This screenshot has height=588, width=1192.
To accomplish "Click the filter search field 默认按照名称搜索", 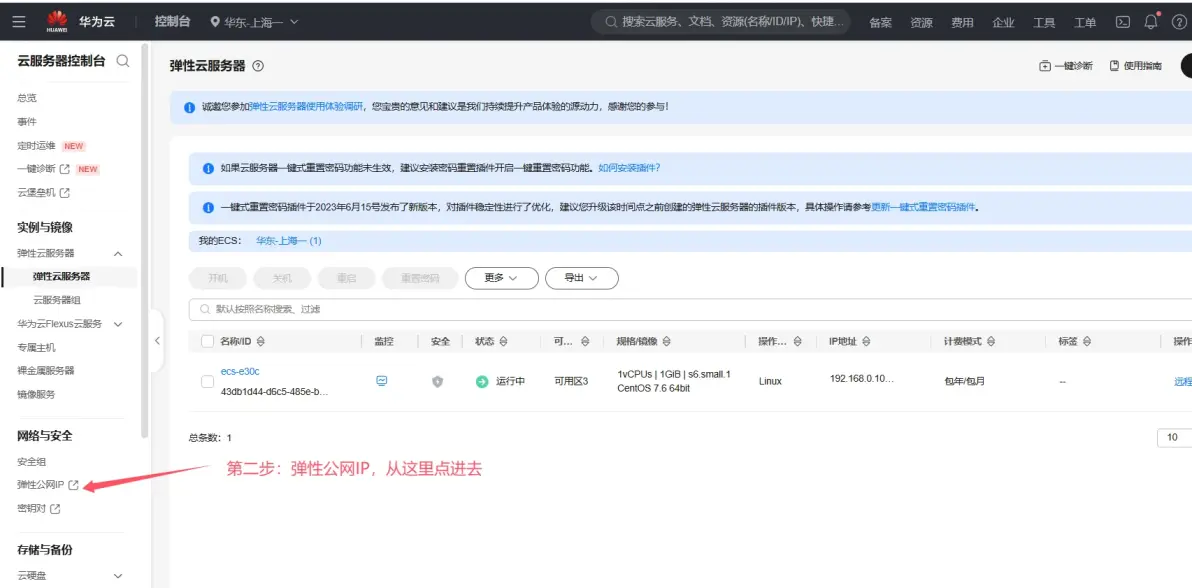I will [x=690, y=310].
